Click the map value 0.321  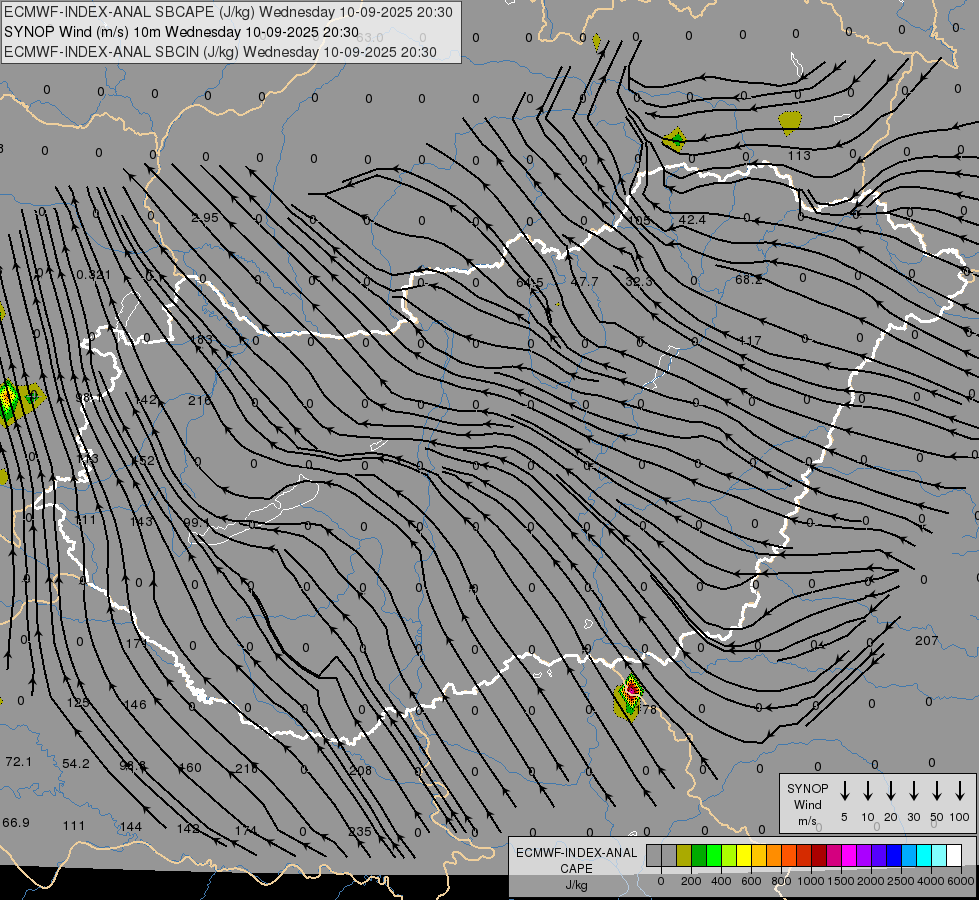tap(94, 275)
